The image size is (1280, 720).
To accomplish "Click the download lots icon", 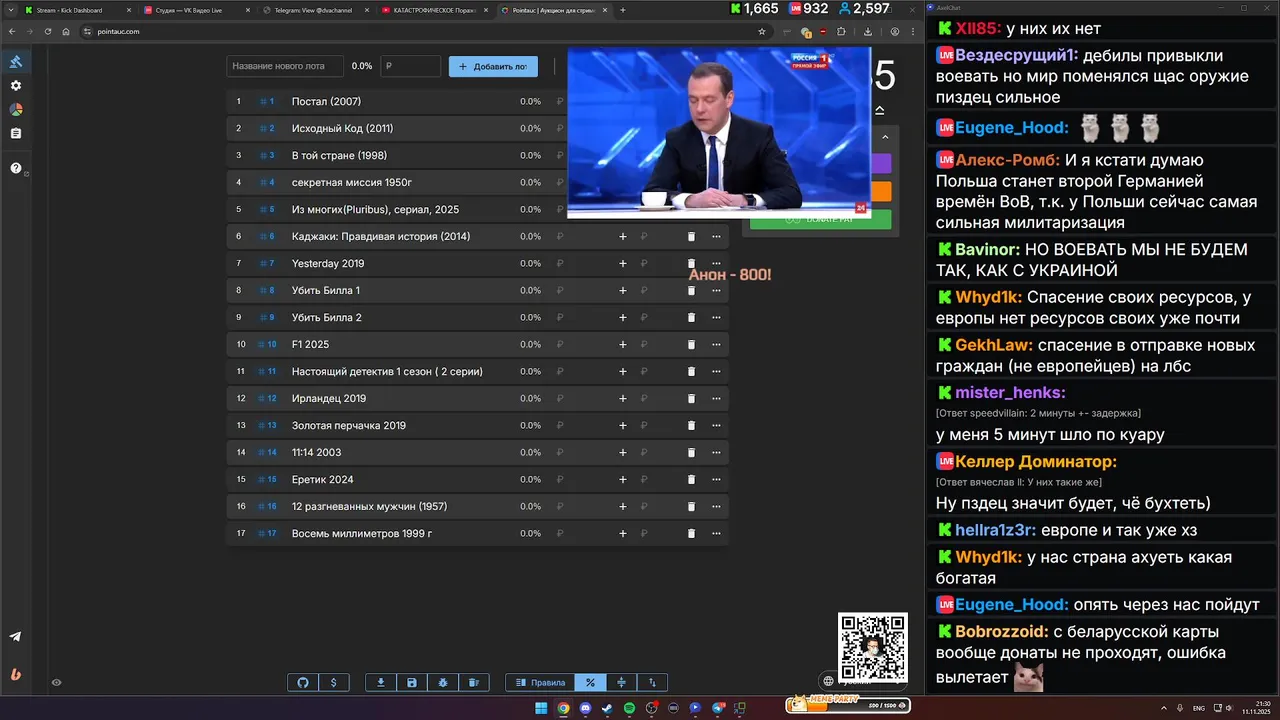I will coord(380,682).
